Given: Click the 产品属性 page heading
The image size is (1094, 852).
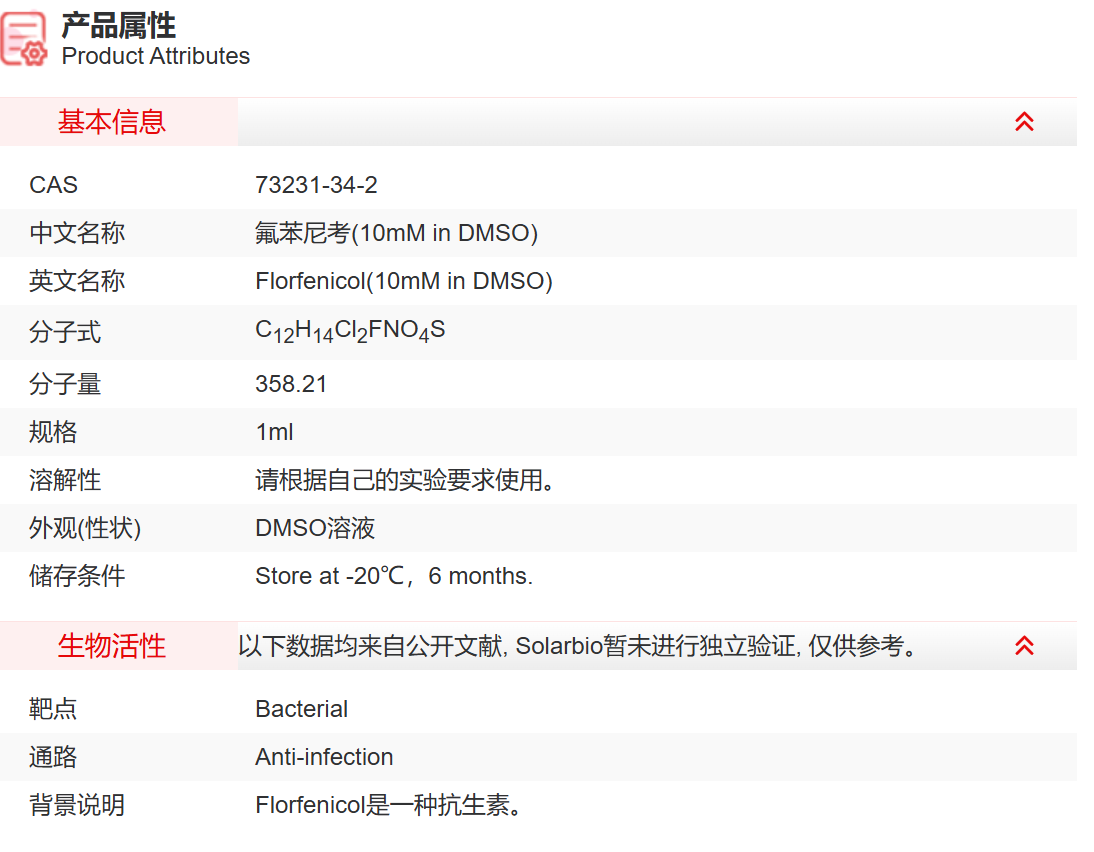Looking at the screenshot, I should 118,25.
